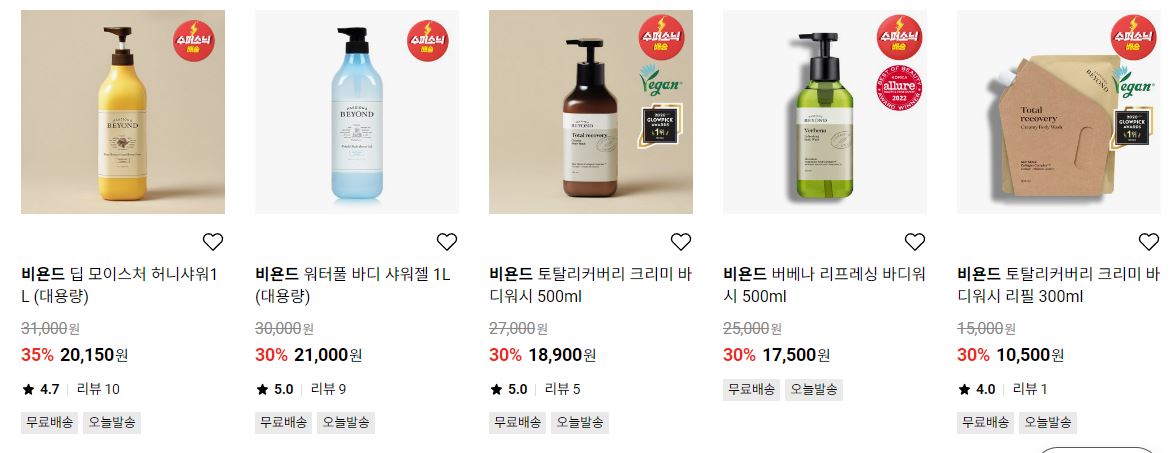Favorite the Total Recovery body wash 500ml
The height and width of the screenshot is (453, 1169).
point(681,241)
